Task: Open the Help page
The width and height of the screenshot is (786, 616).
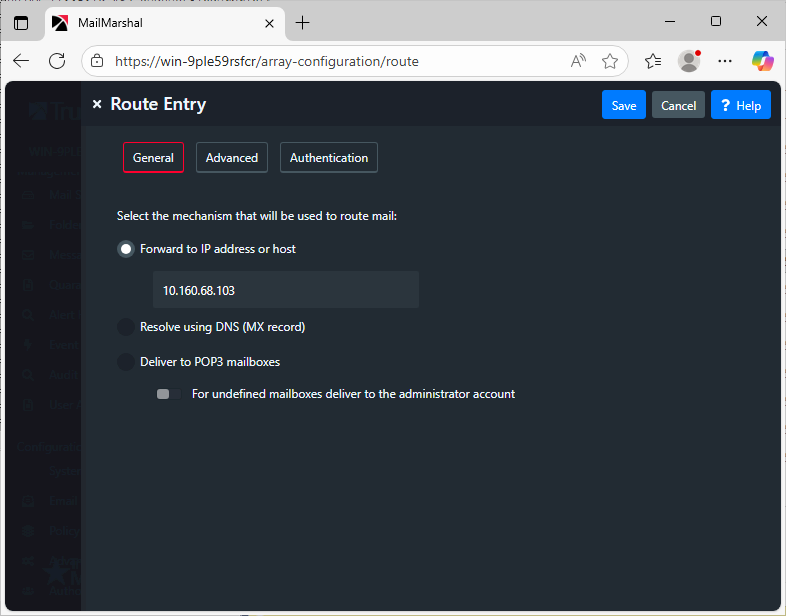Action: pos(740,105)
